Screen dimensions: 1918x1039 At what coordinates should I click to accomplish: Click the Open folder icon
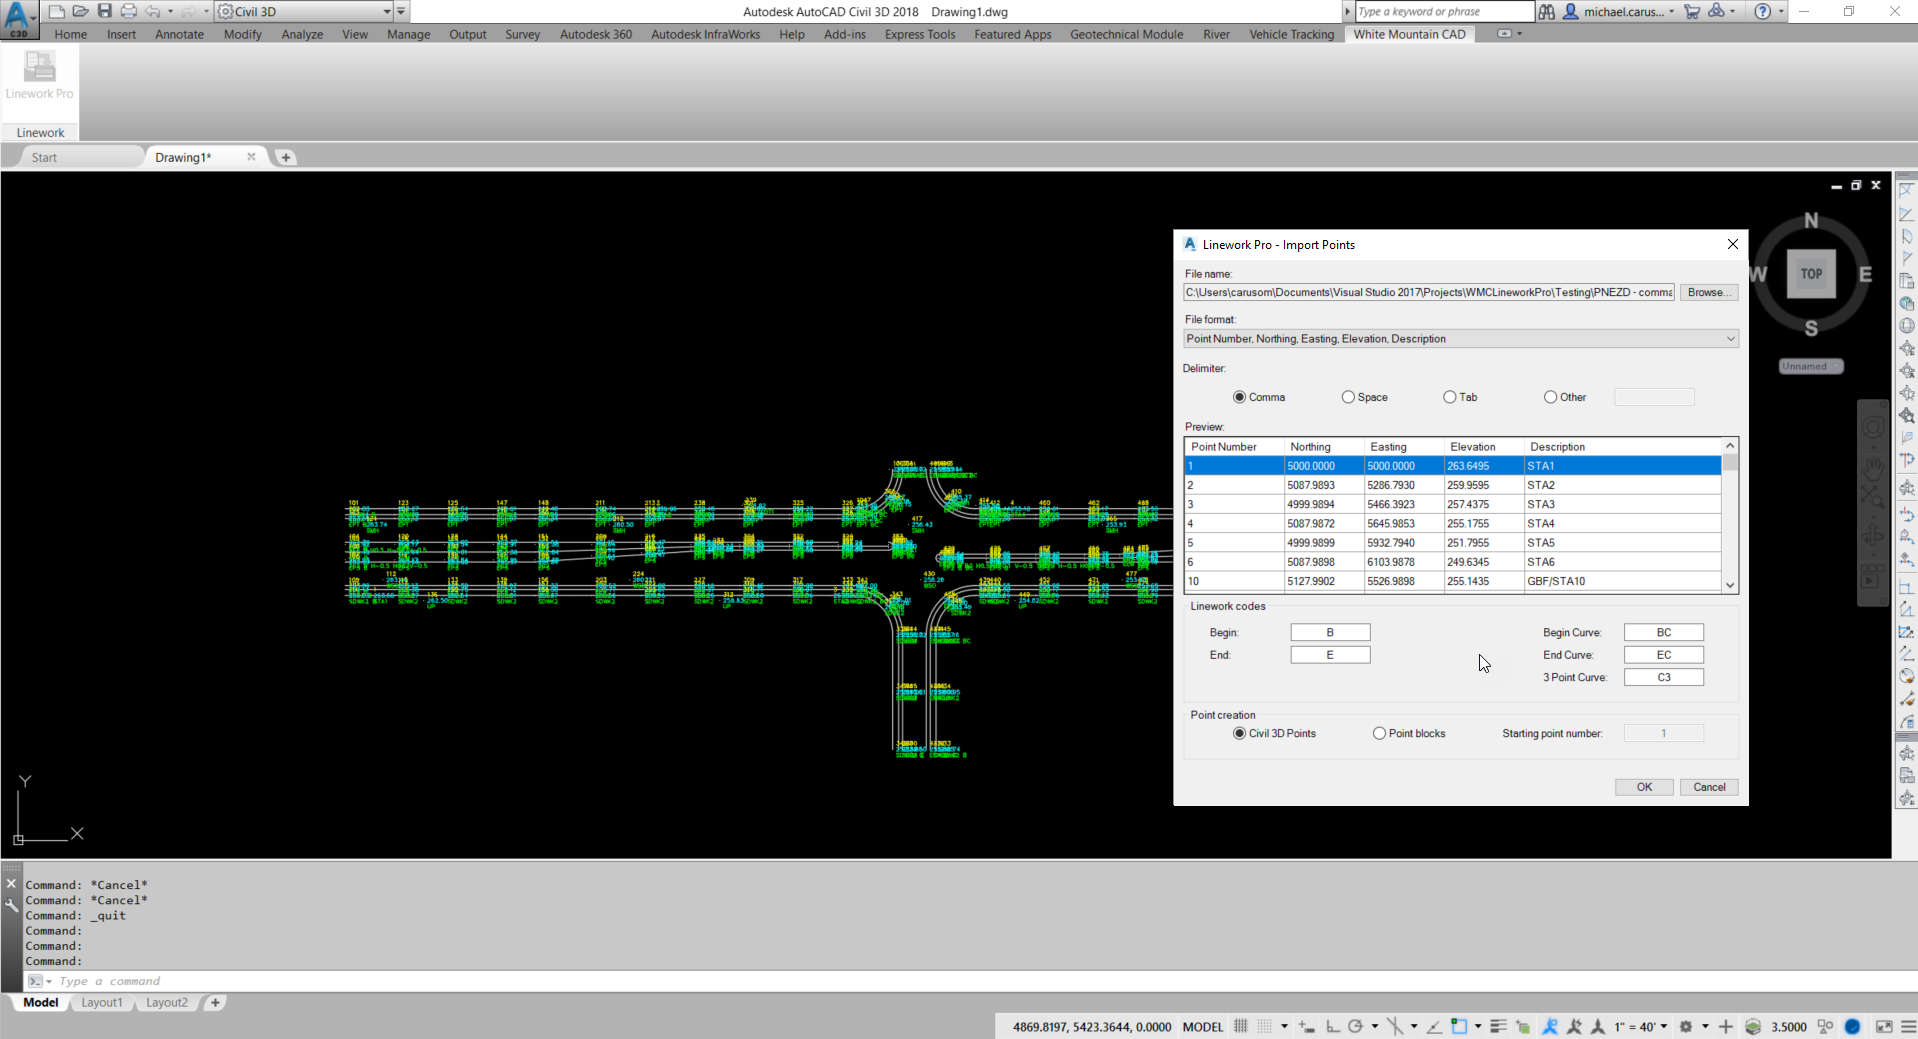click(x=80, y=11)
